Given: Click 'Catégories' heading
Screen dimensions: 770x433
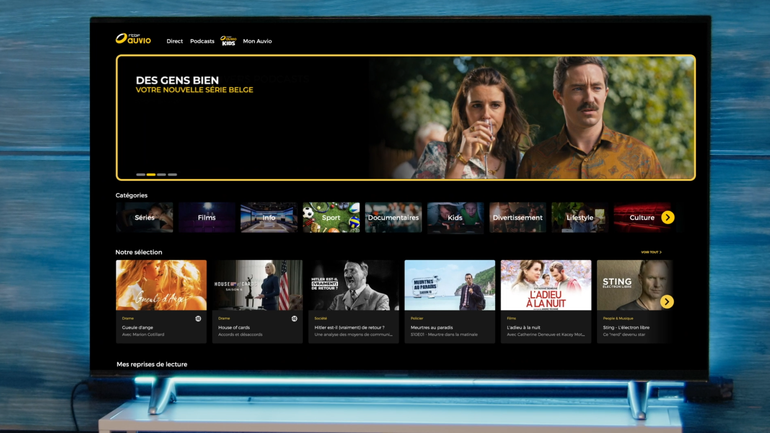Looking at the screenshot, I should 131,195.
